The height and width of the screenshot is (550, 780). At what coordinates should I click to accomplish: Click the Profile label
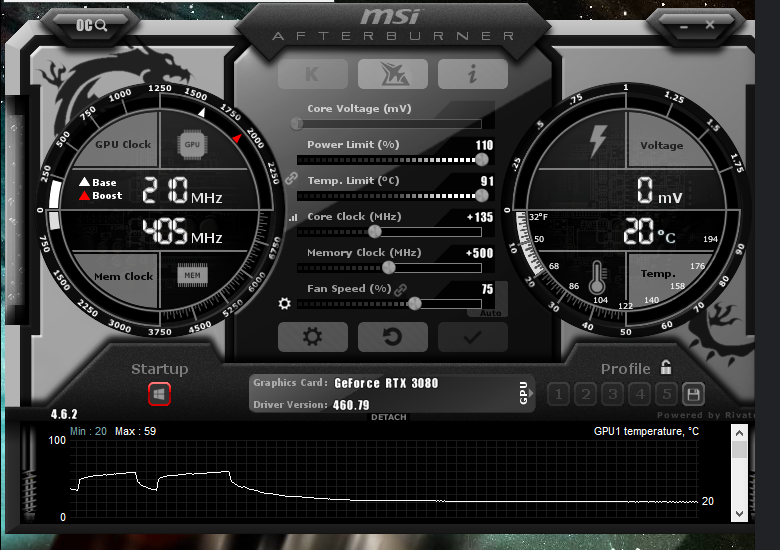click(625, 369)
